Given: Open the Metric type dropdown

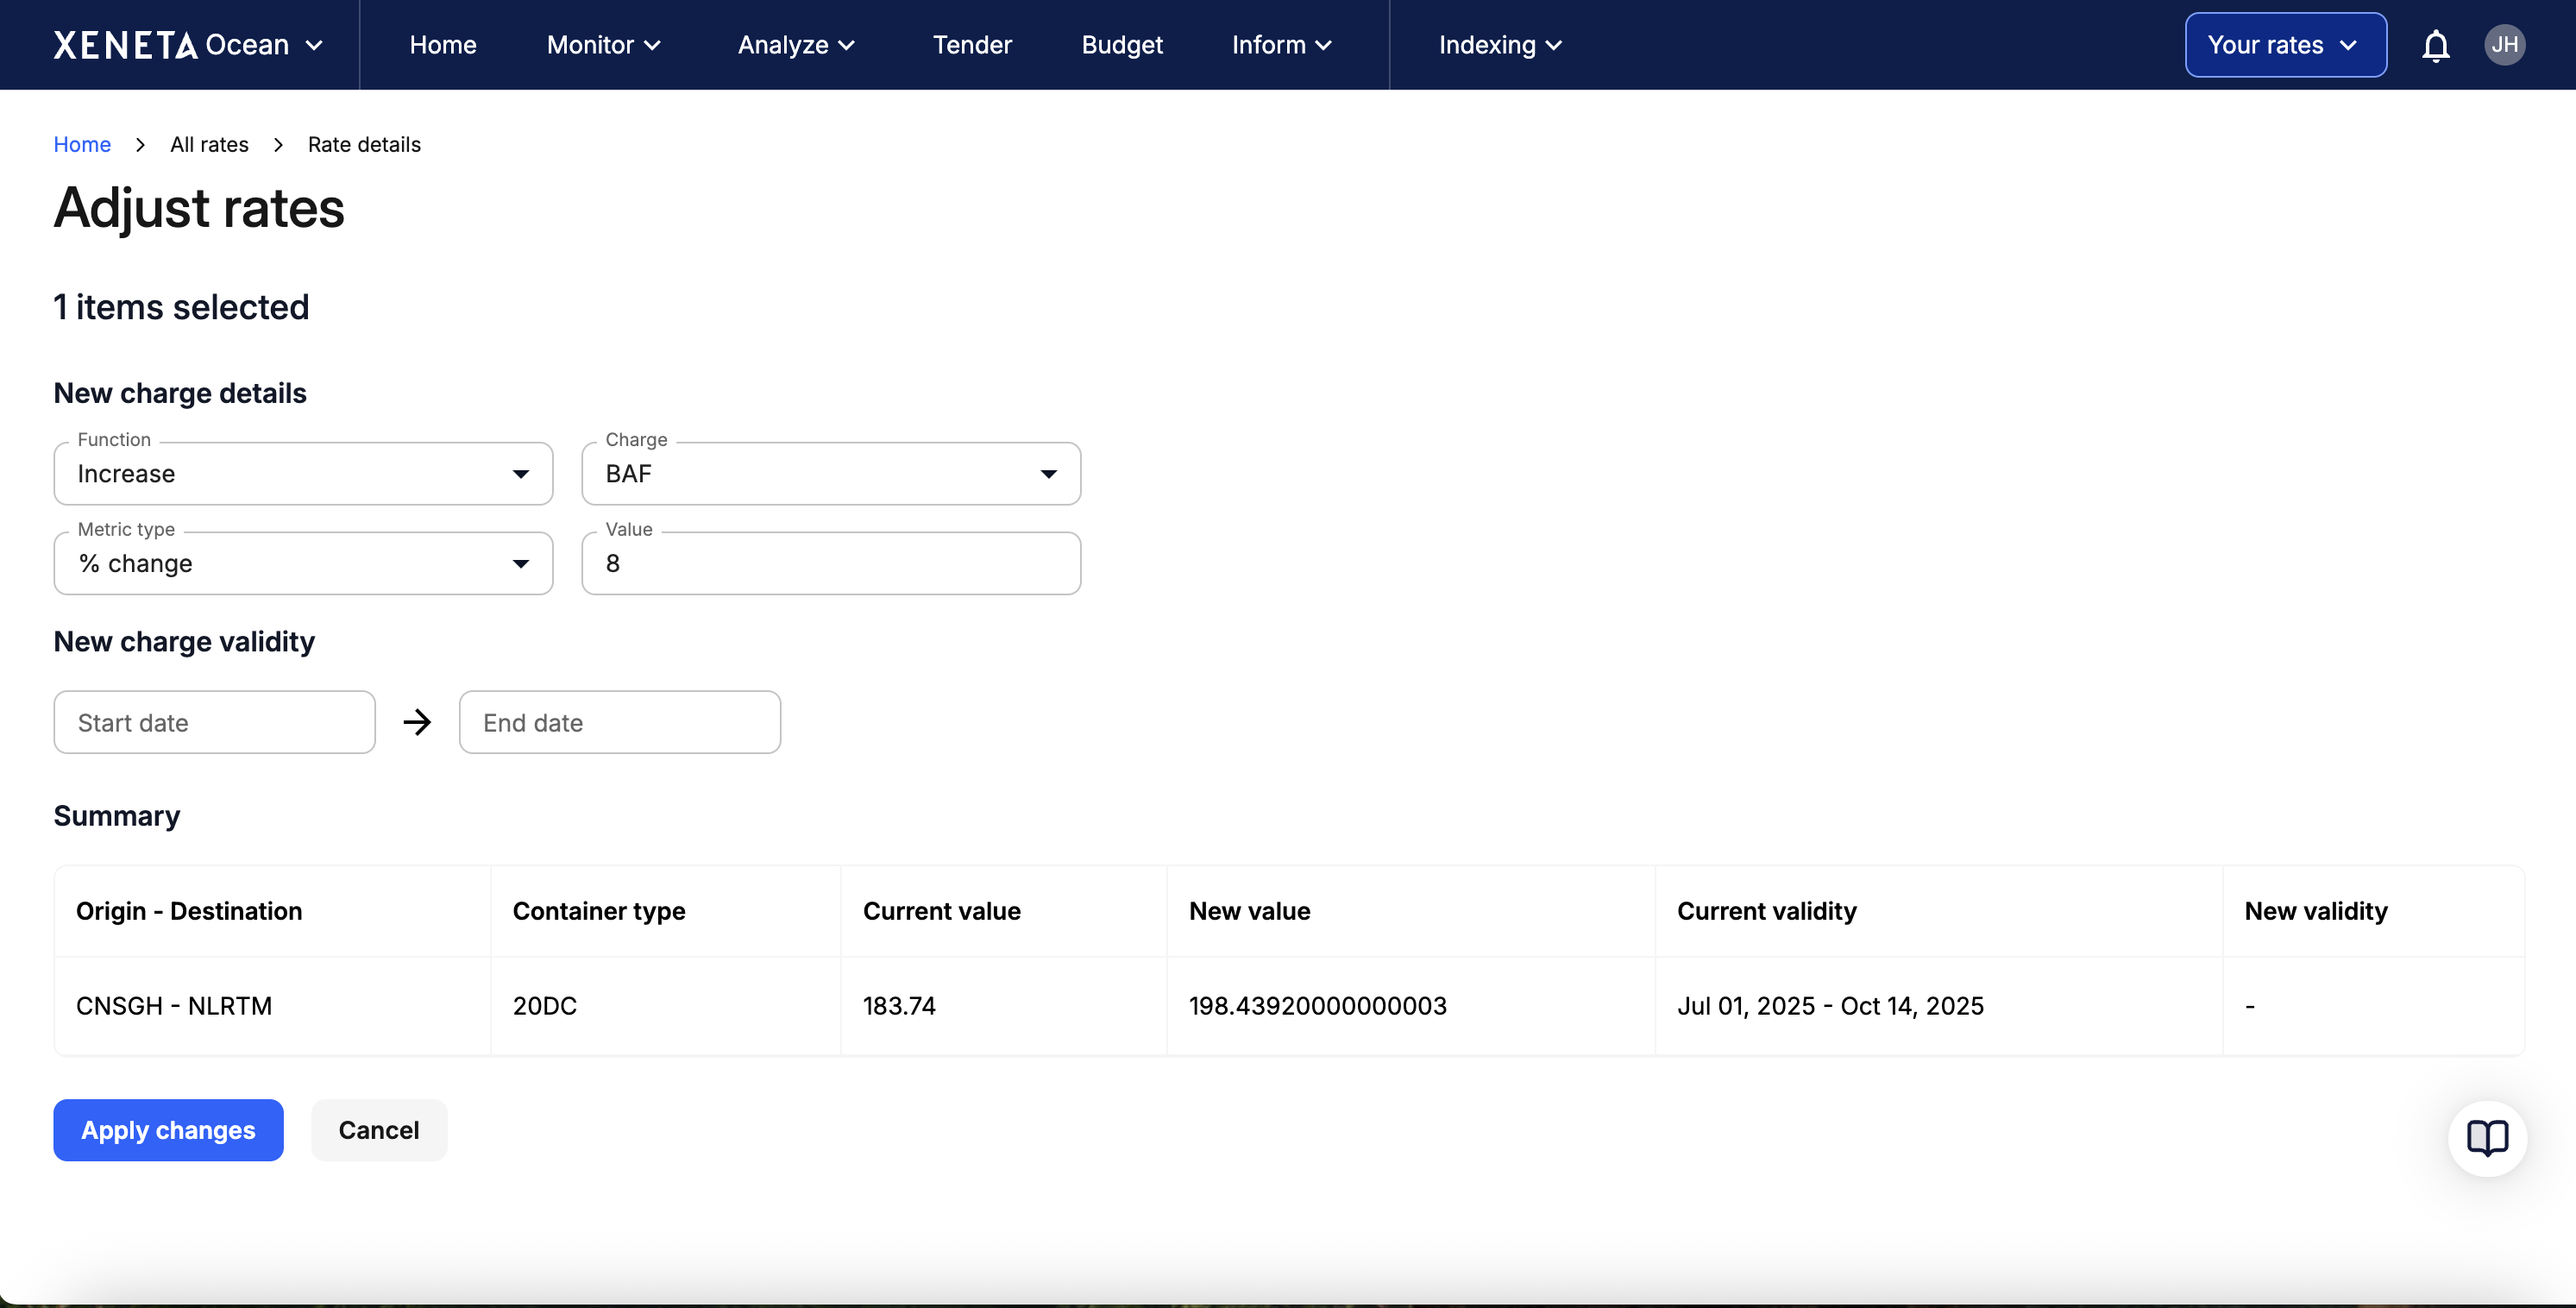Looking at the screenshot, I should coord(303,564).
